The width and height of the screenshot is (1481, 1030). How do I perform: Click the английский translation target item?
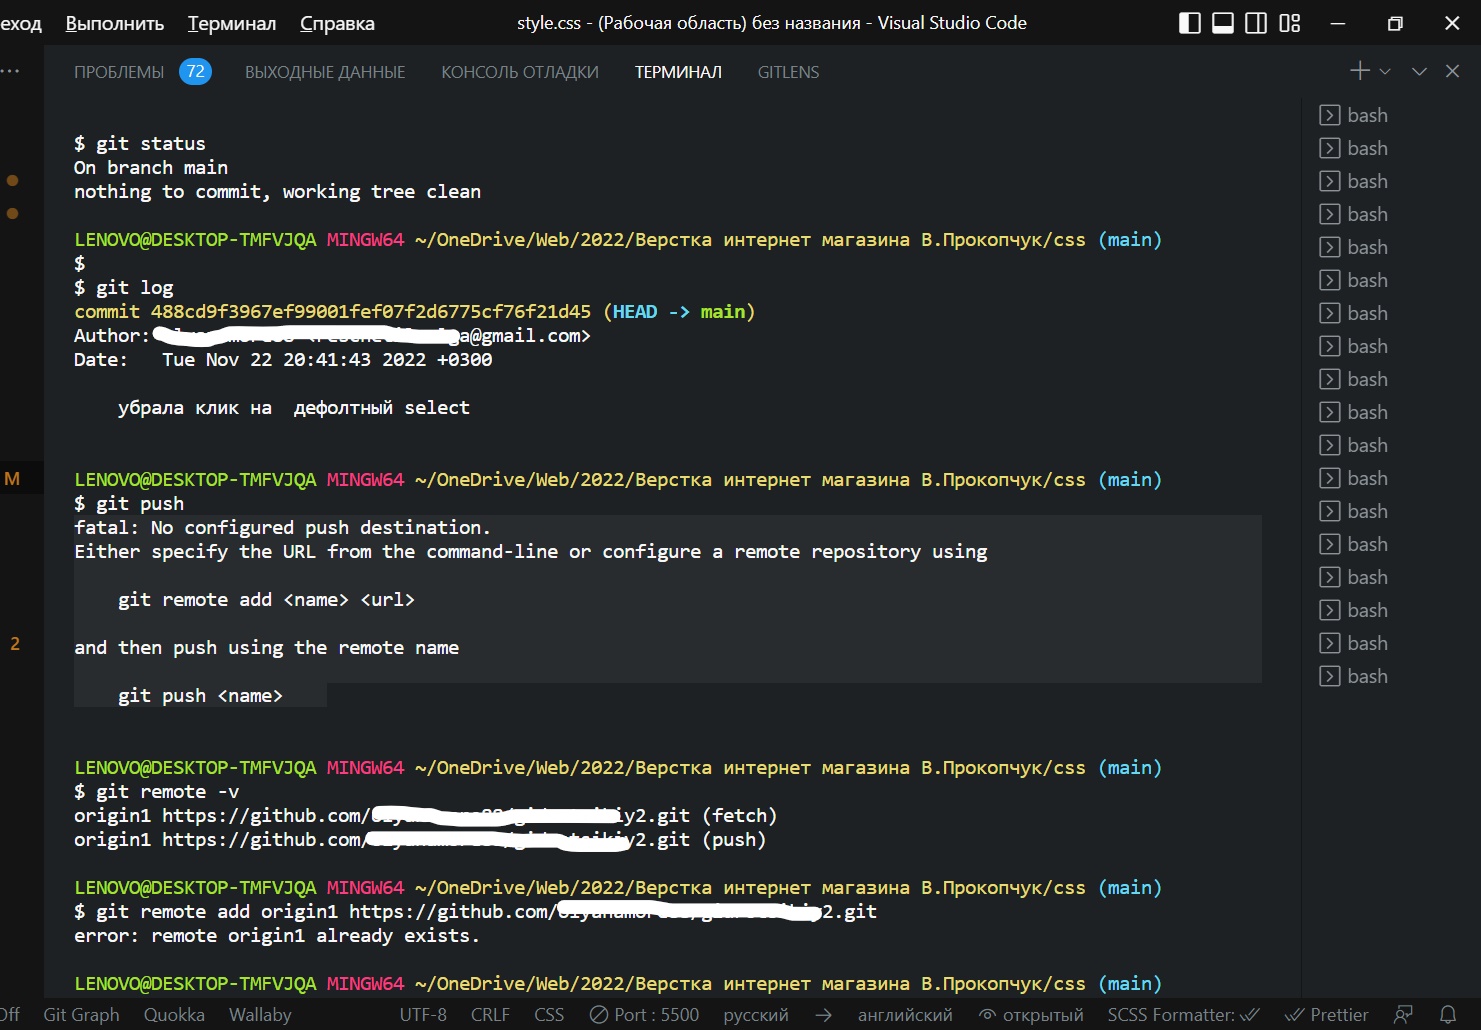905,1015
